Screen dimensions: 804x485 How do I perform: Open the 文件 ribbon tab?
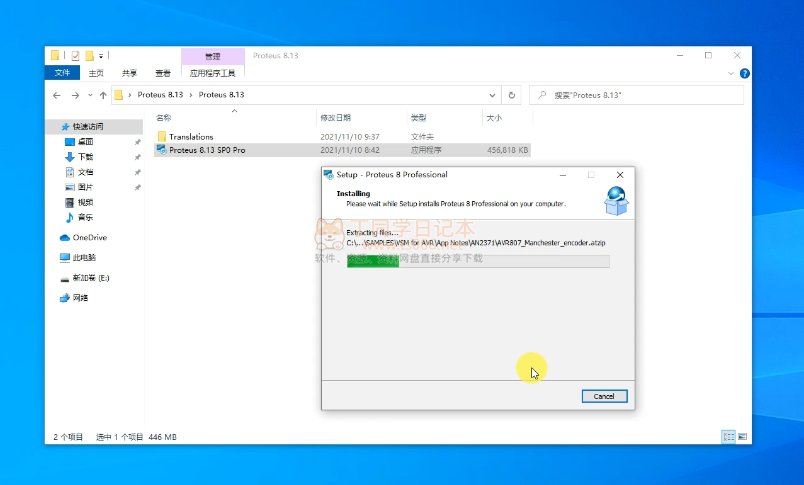62,73
